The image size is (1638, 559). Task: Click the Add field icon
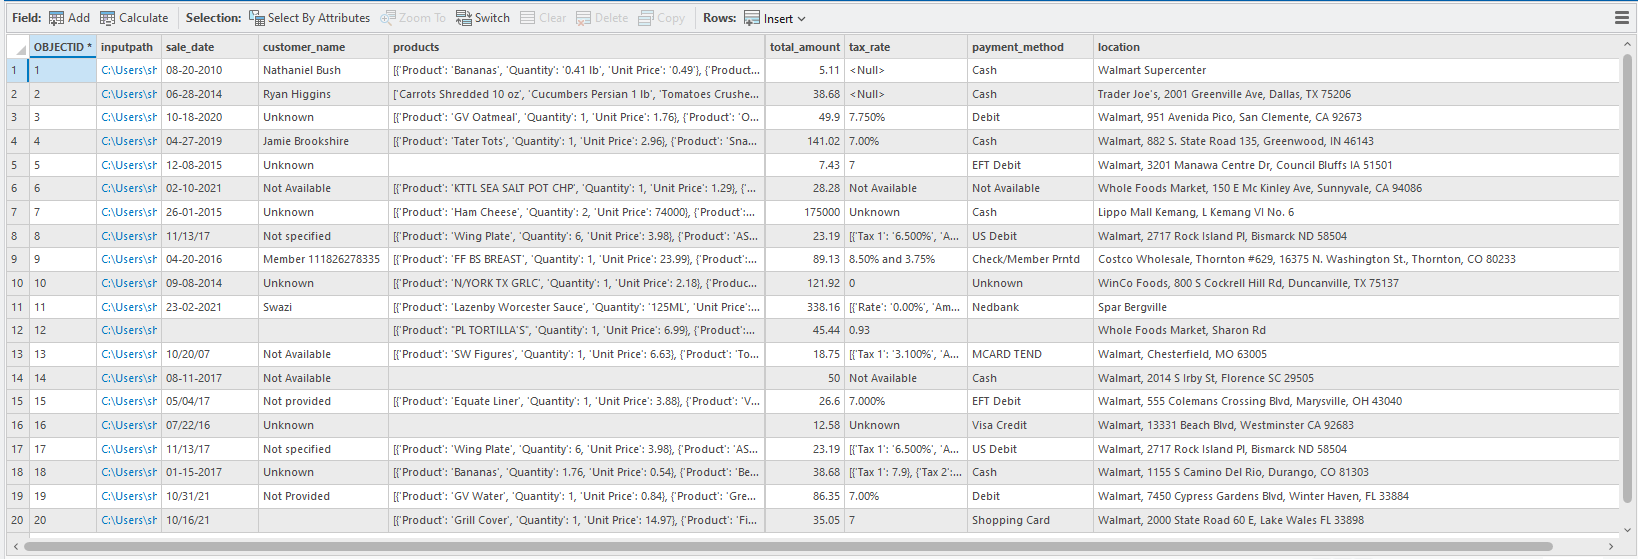[x=57, y=18]
